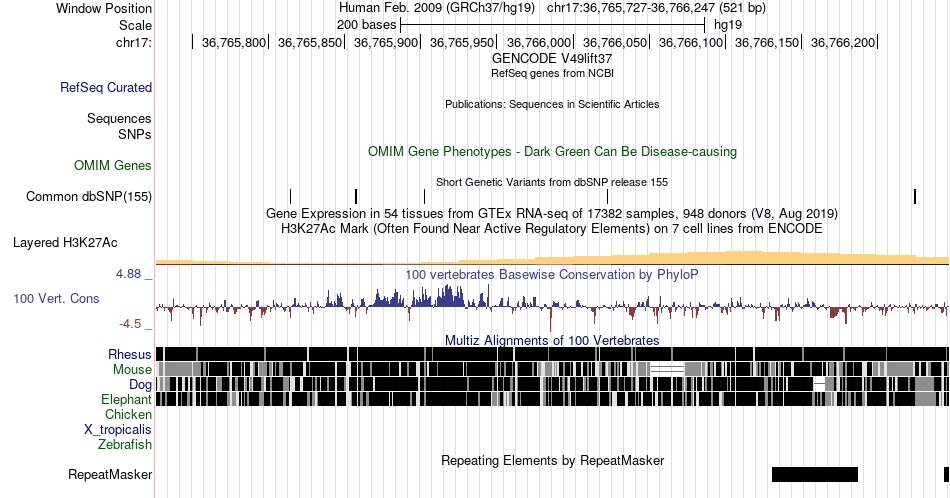Click Repeating Elements by RepeatMasker title
Screen dimensions: 950x498
pyautogui.click(x=552, y=460)
